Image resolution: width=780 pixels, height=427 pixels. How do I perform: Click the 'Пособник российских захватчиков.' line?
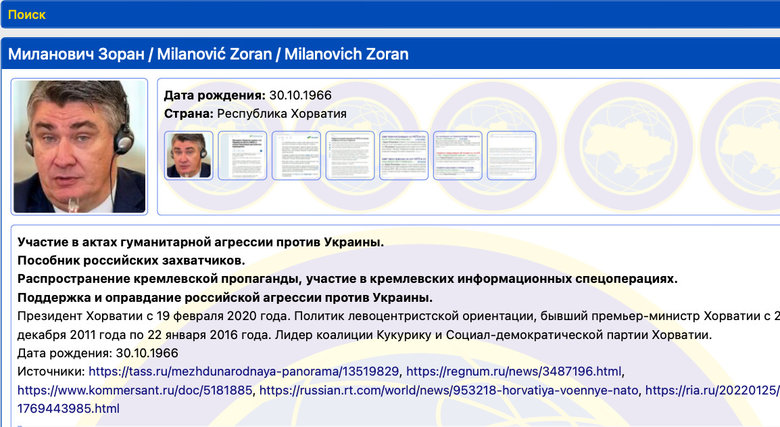(131, 260)
